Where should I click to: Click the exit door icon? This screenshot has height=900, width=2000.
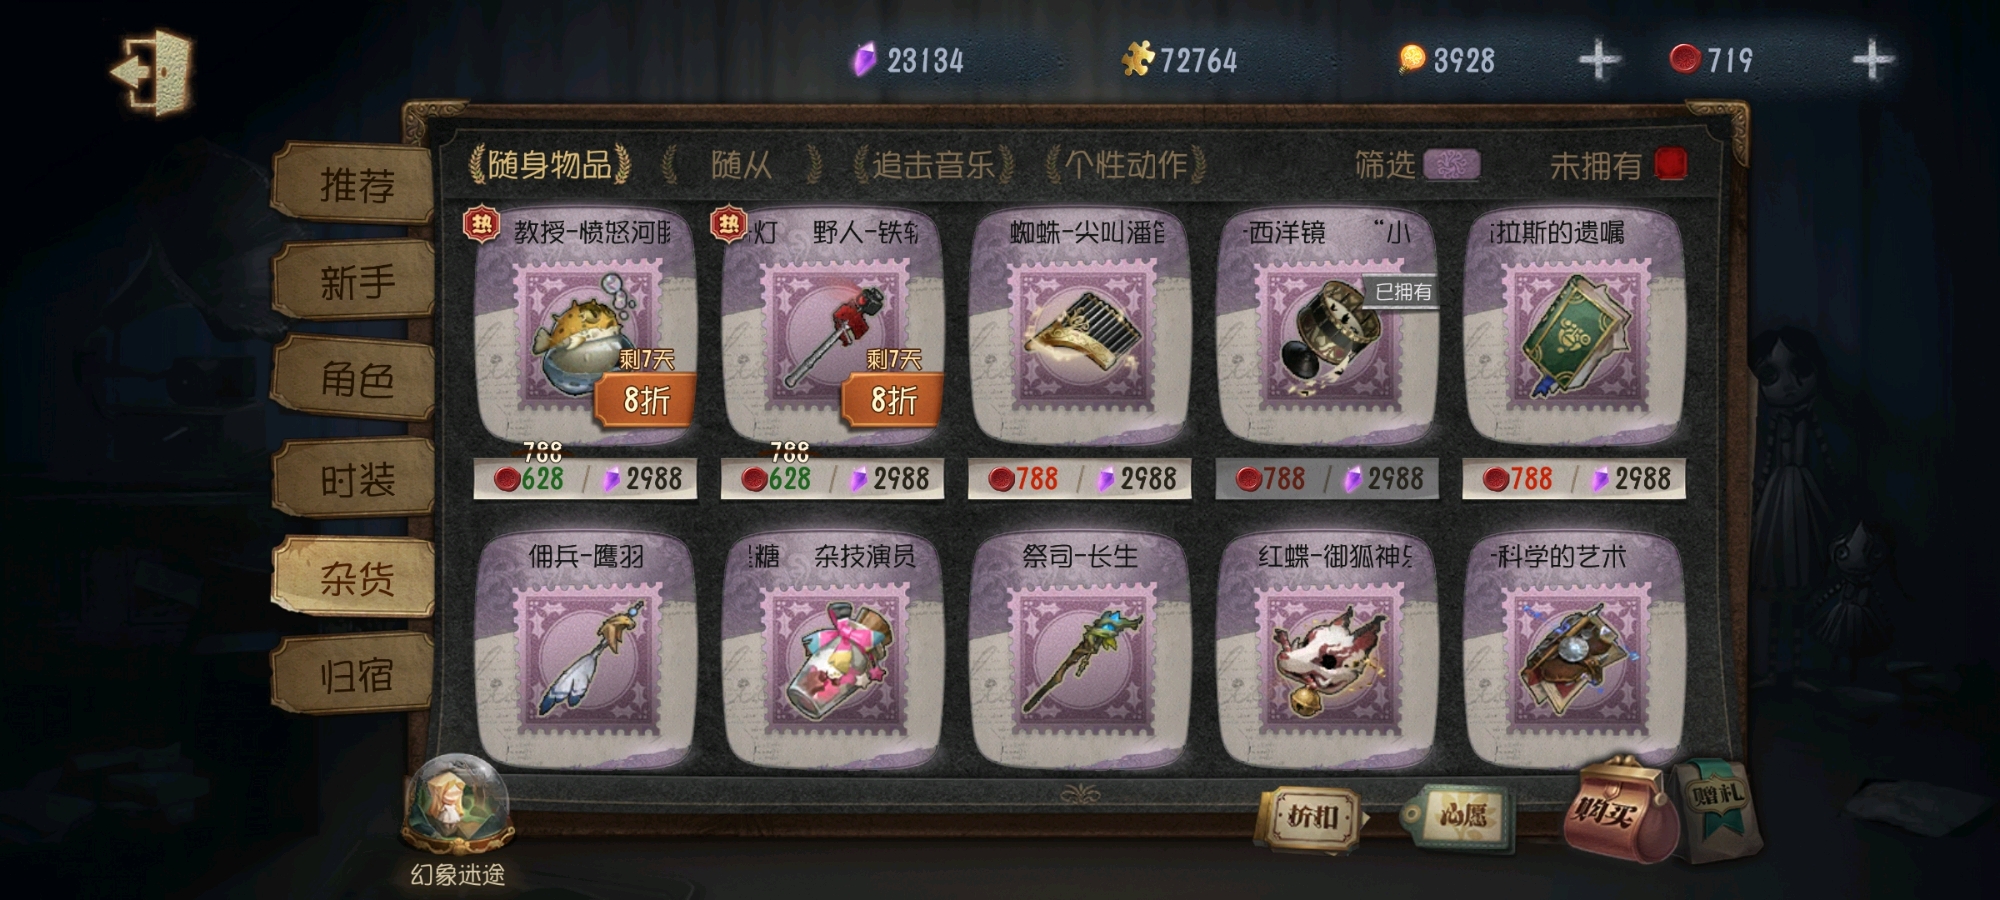(152, 71)
